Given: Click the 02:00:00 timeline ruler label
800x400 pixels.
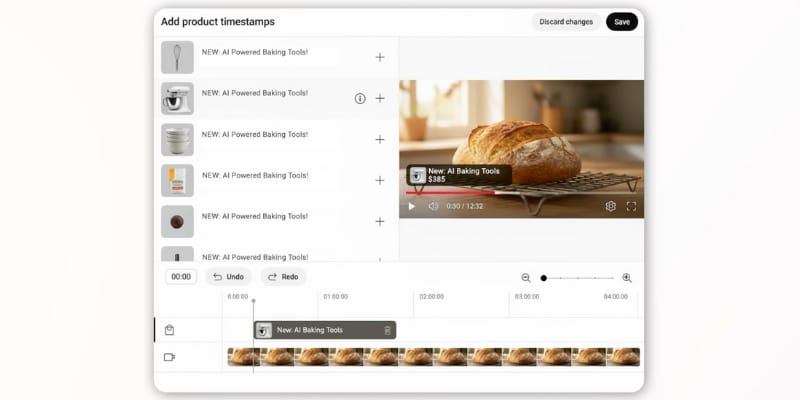Looking at the screenshot, I should [432, 296].
